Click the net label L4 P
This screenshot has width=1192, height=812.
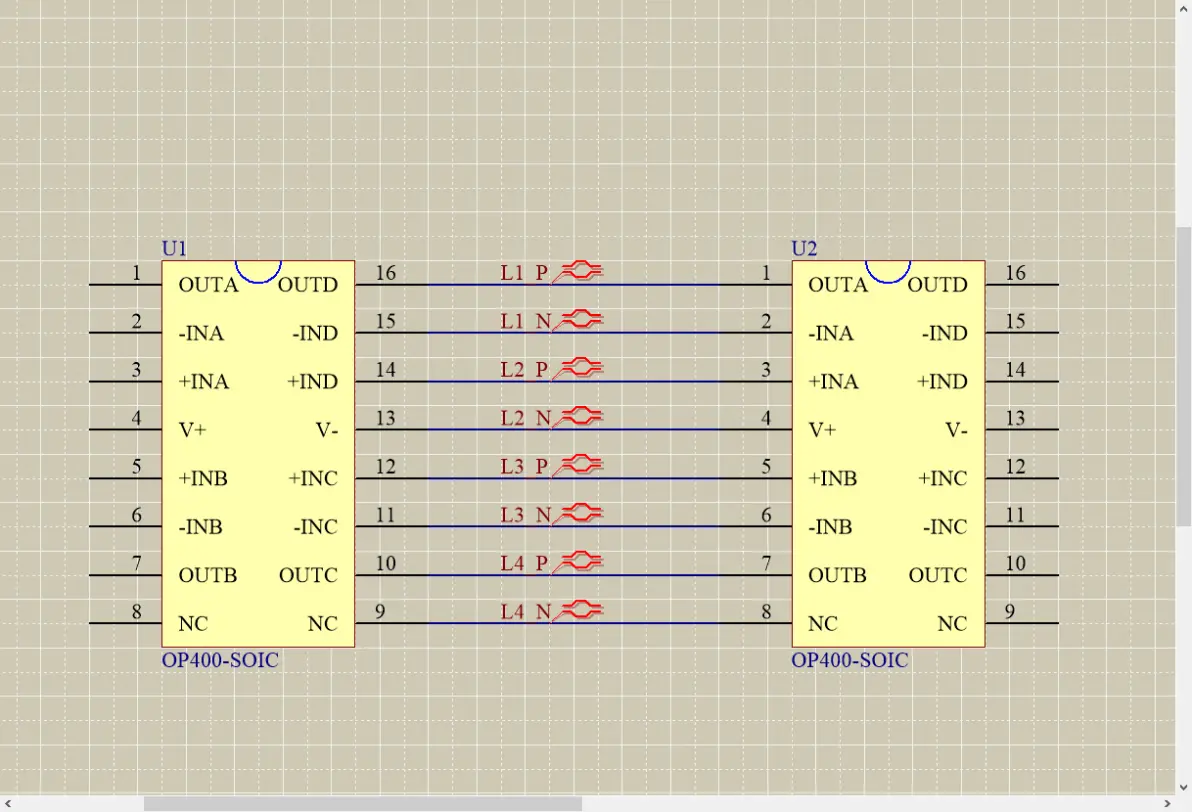click(524, 564)
